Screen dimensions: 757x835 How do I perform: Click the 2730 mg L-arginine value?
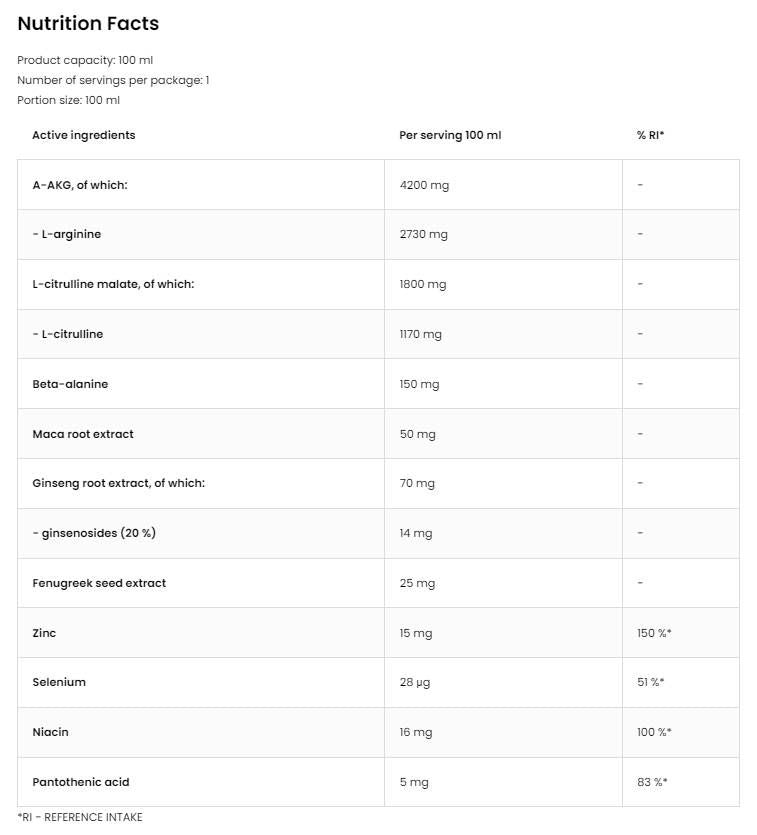click(x=423, y=234)
